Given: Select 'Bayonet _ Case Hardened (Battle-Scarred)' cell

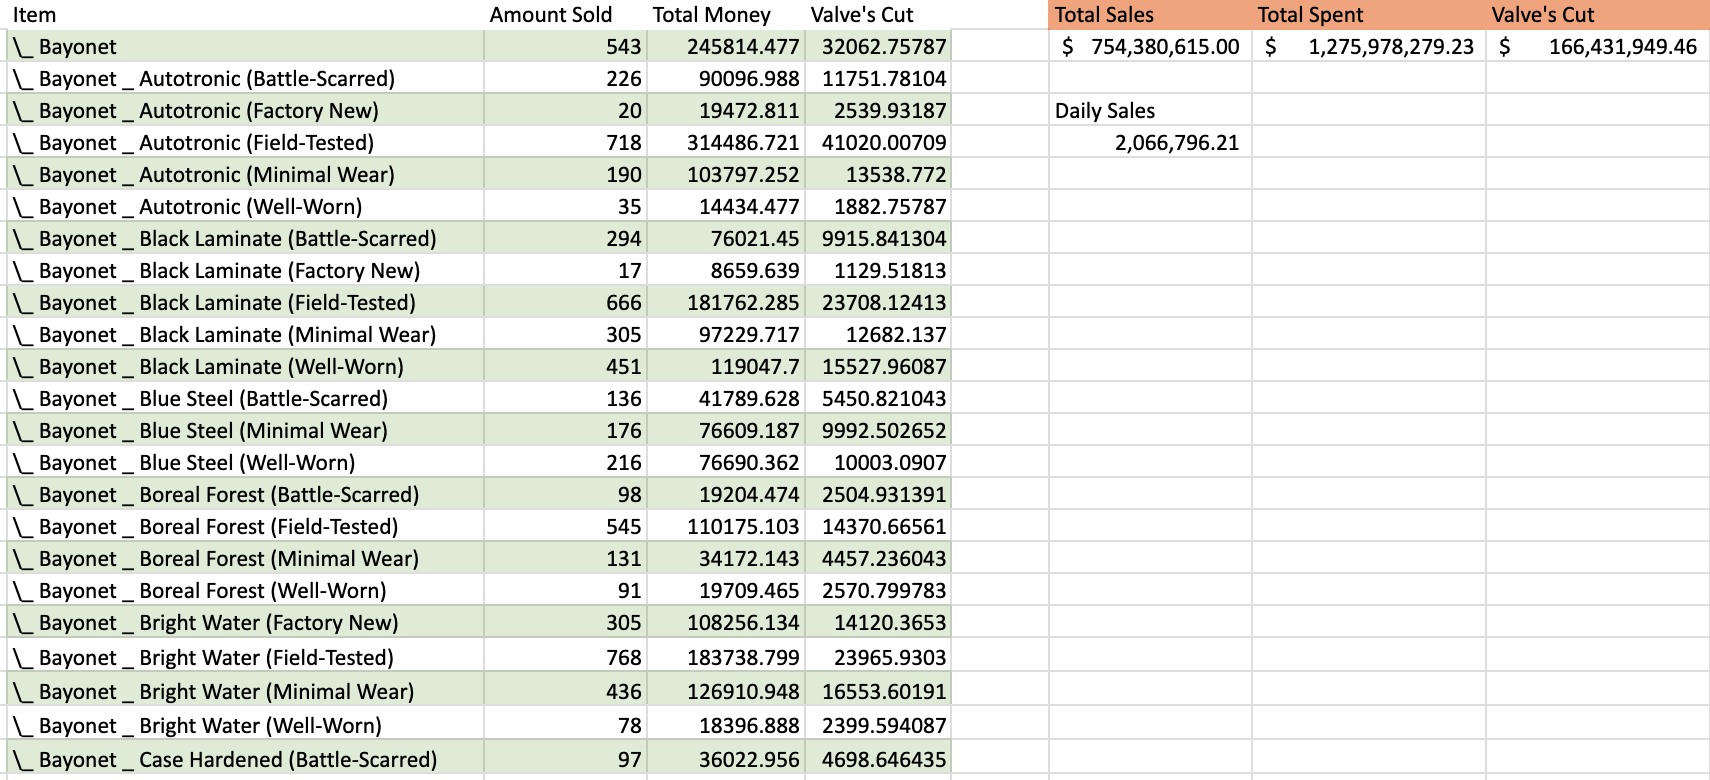Looking at the screenshot, I should click(x=238, y=760).
